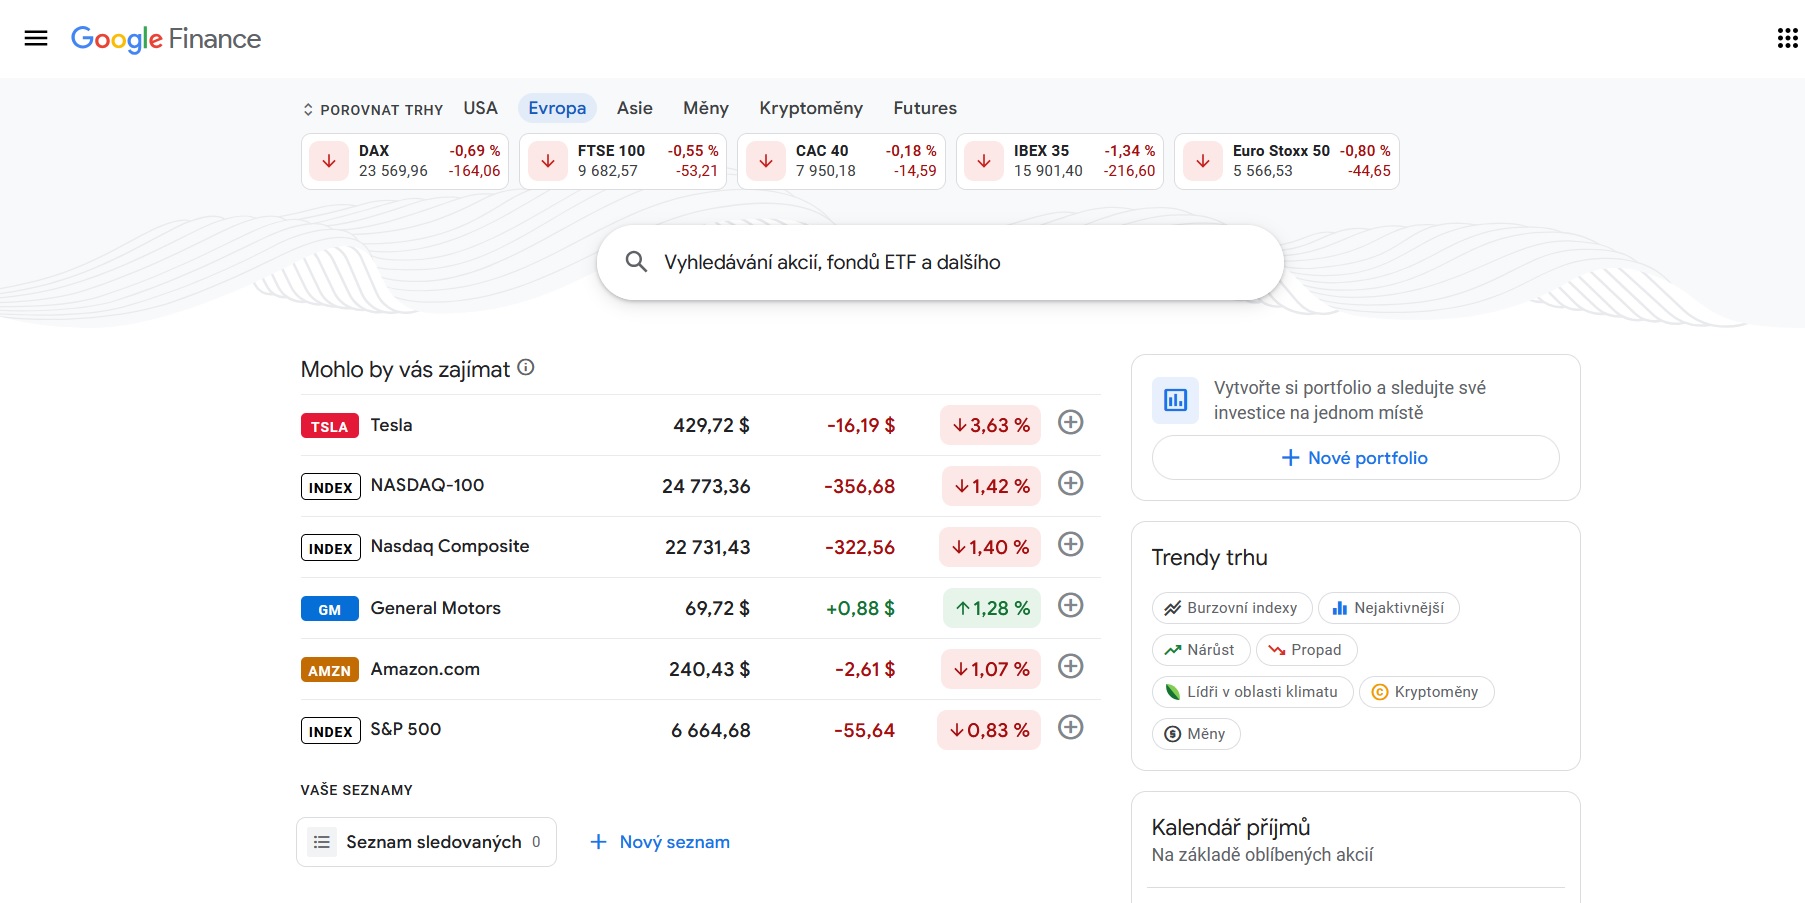Select the Kryptoměny markets tab
This screenshot has width=1805, height=903.
(x=810, y=108)
